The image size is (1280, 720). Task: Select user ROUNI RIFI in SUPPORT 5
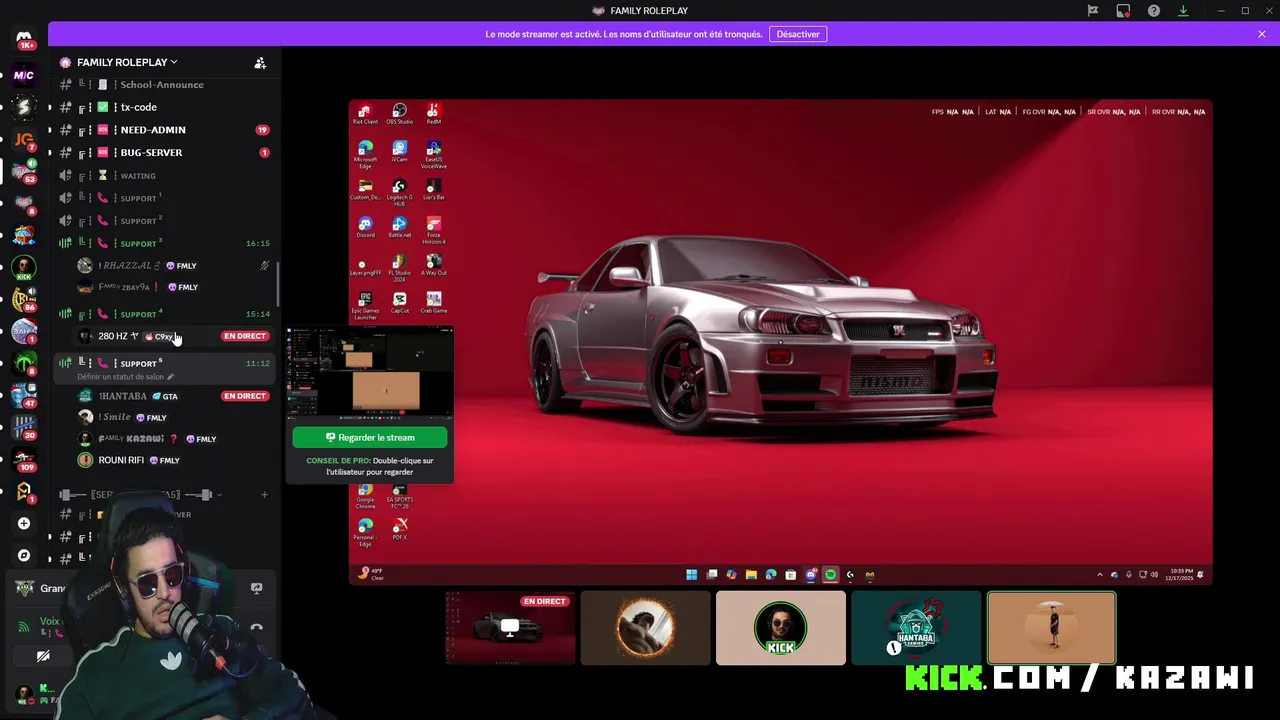click(x=172, y=460)
